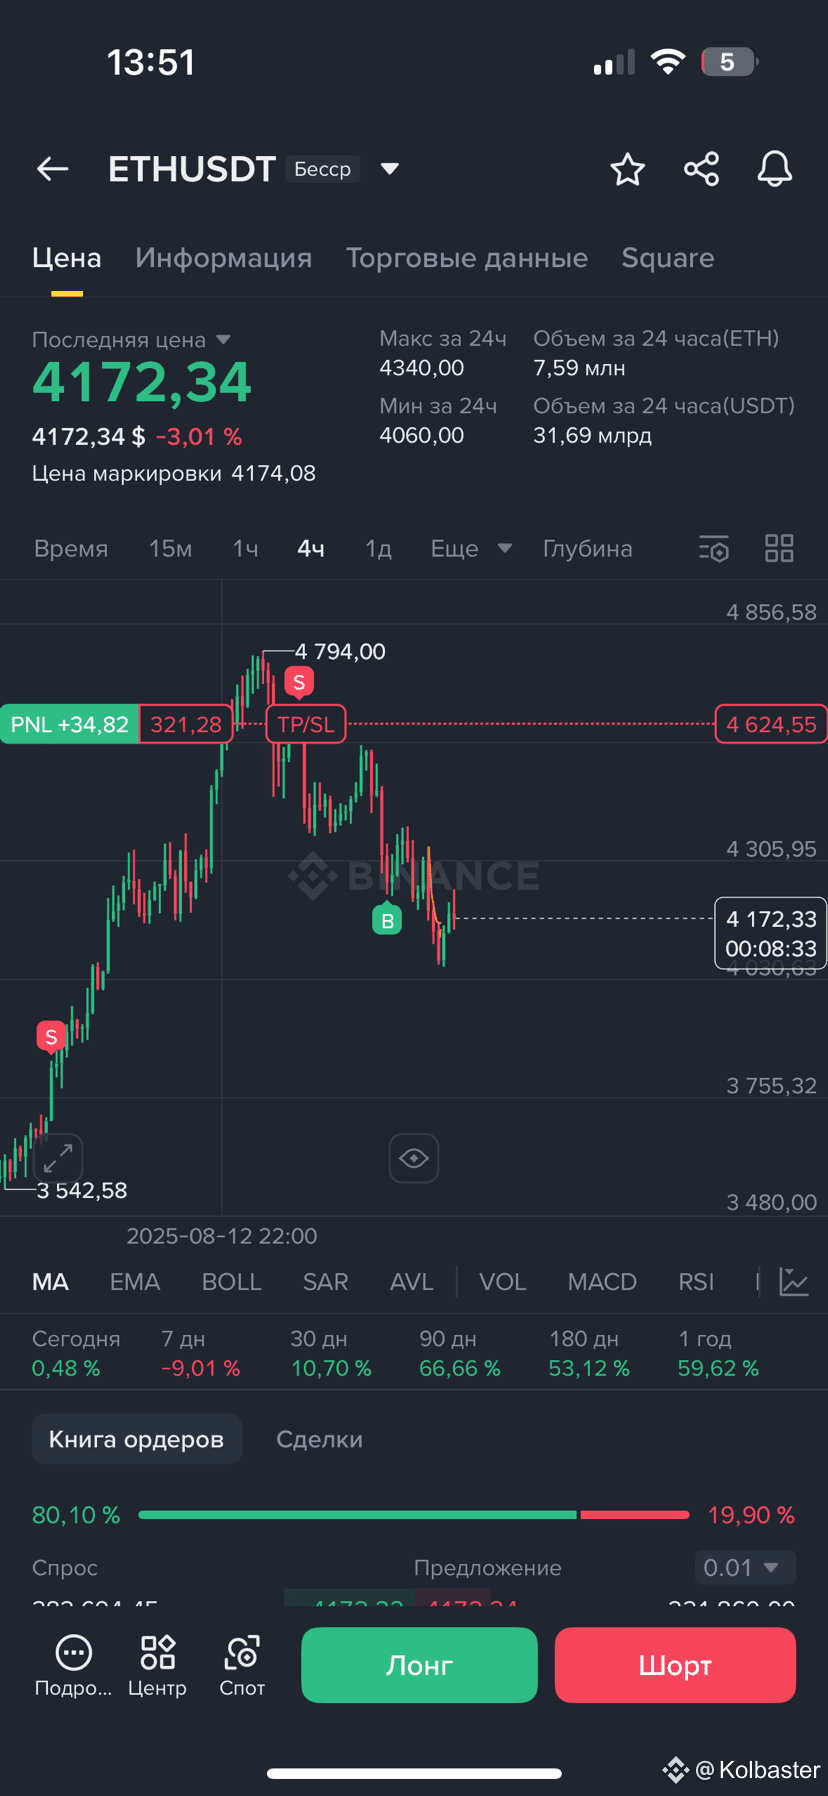Open indicator chart settings icon after RSI
Screen dimensions: 828x1796
point(794,1282)
